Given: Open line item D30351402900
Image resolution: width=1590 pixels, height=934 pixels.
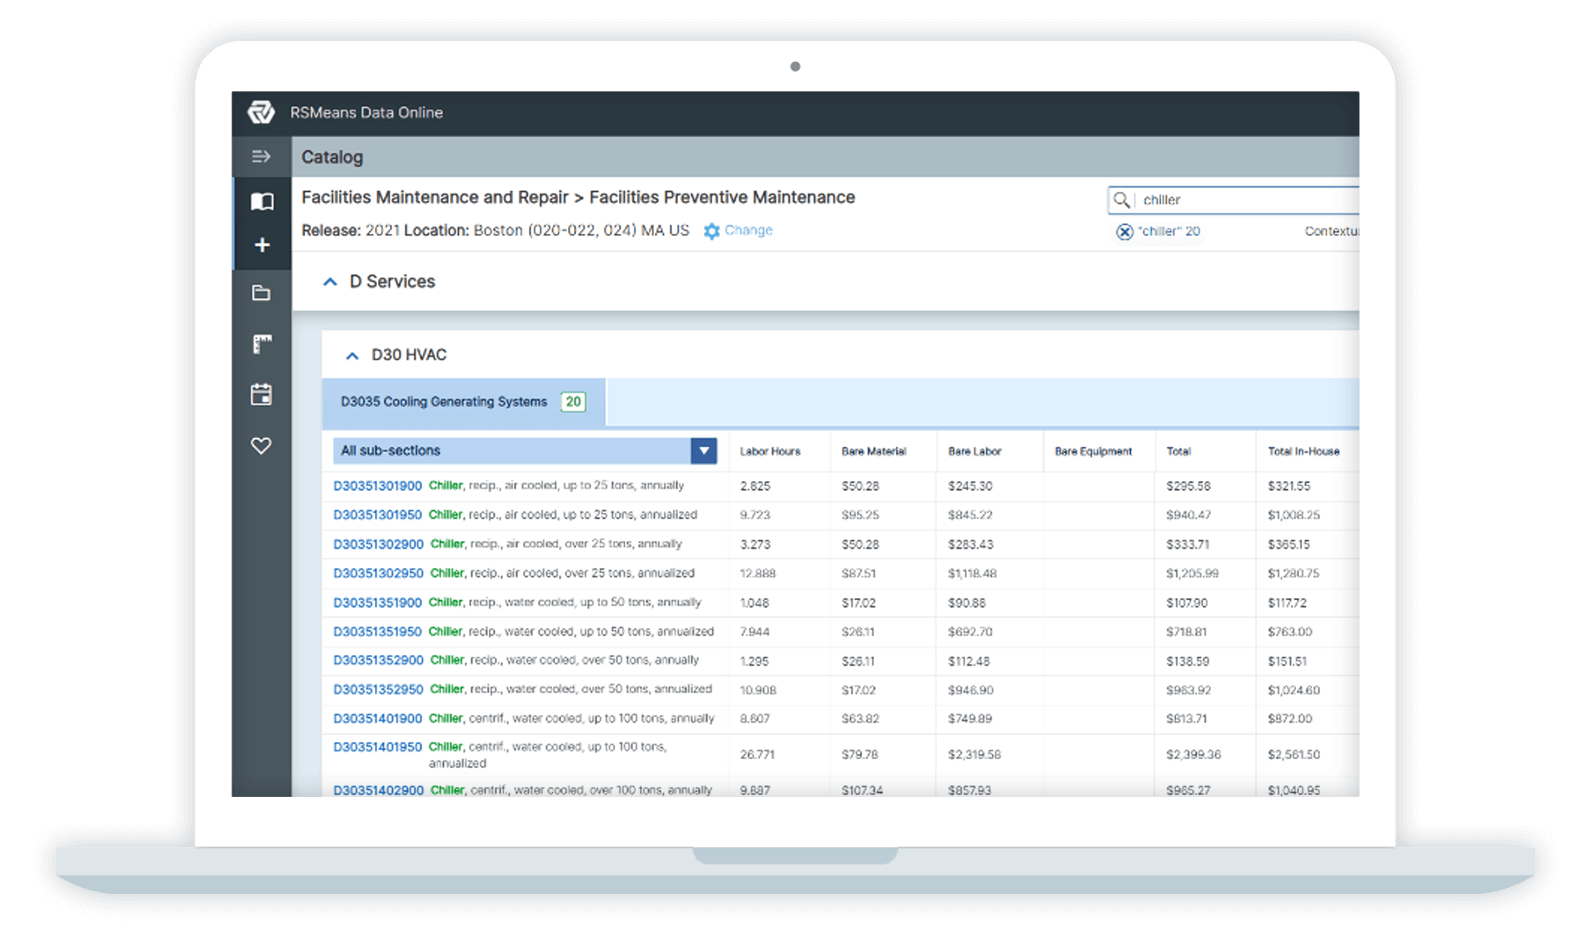Looking at the screenshot, I should pyautogui.click(x=378, y=790).
